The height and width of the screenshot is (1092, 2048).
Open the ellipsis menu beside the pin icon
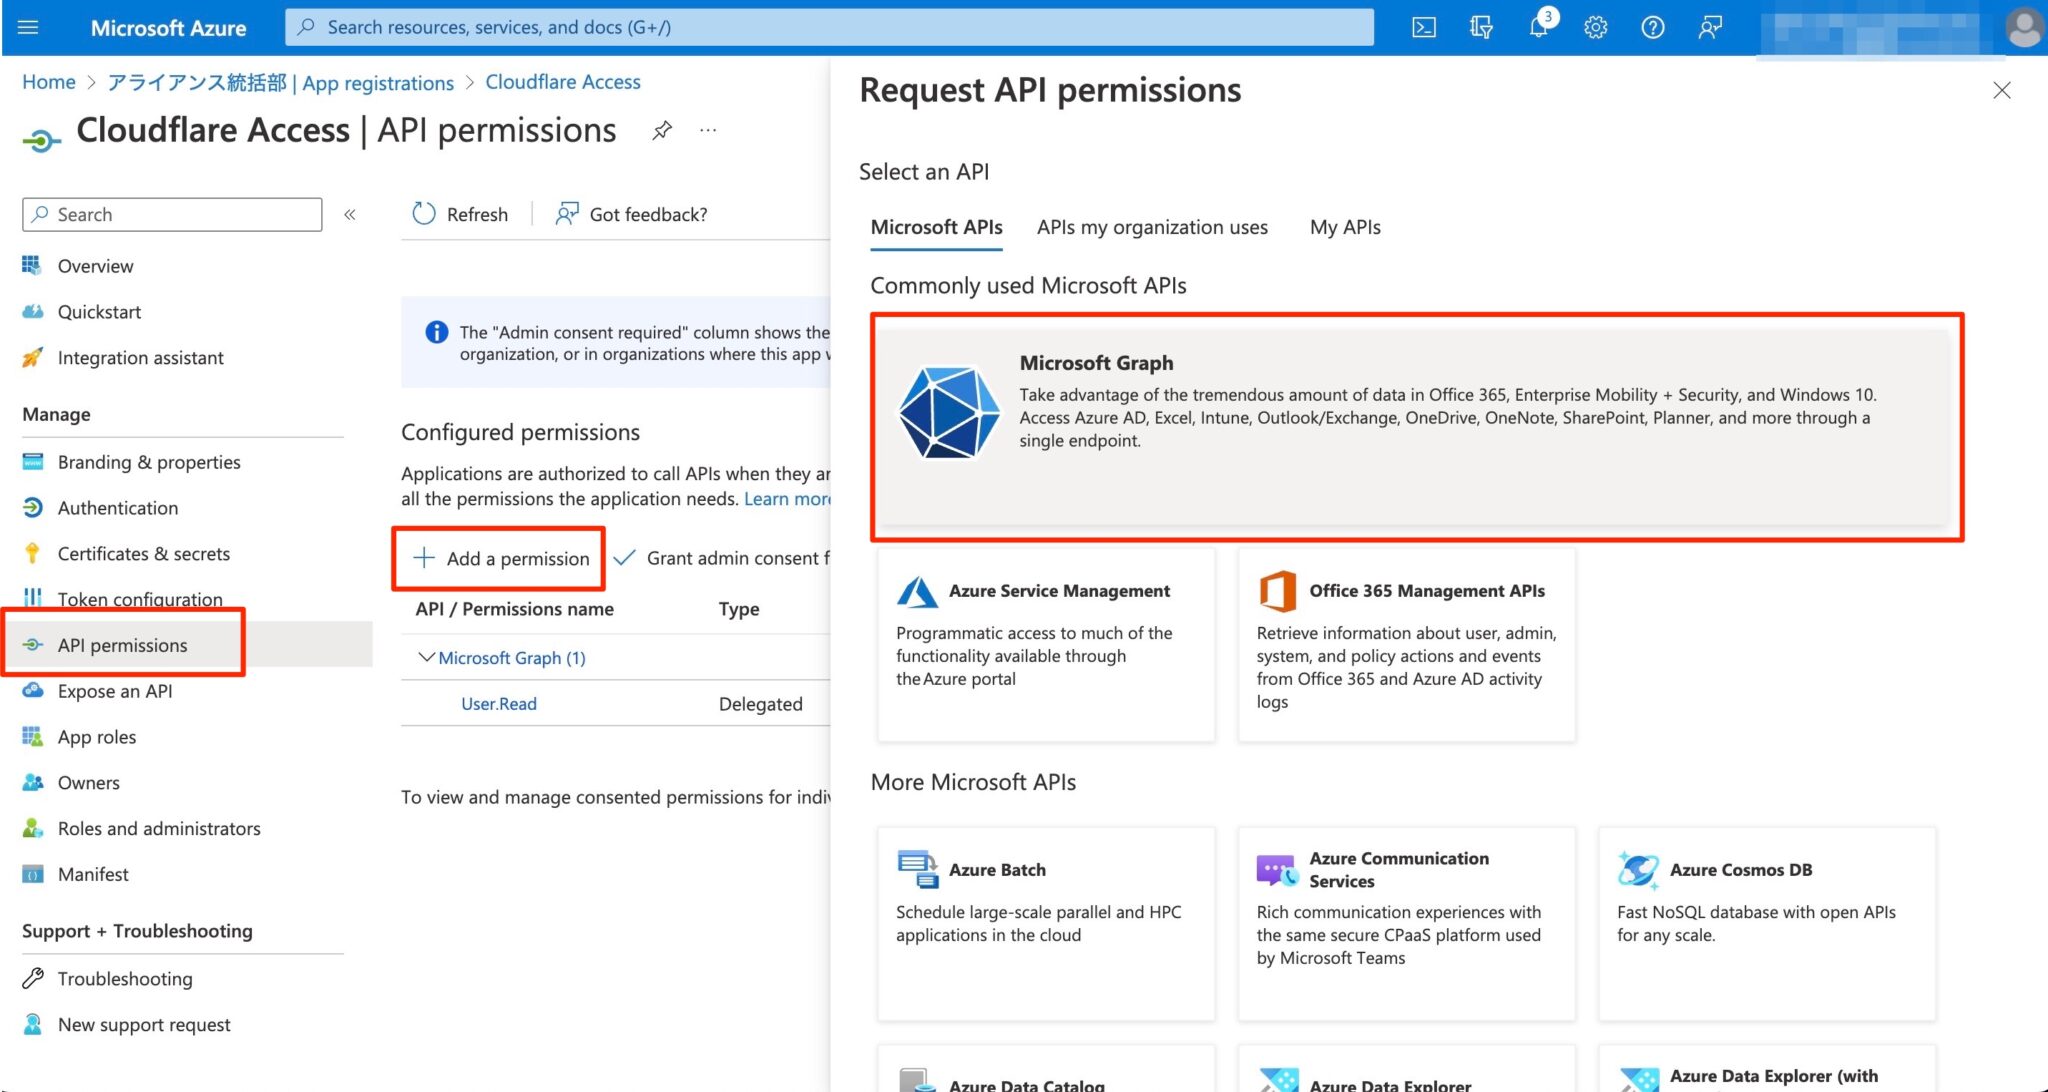(708, 130)
